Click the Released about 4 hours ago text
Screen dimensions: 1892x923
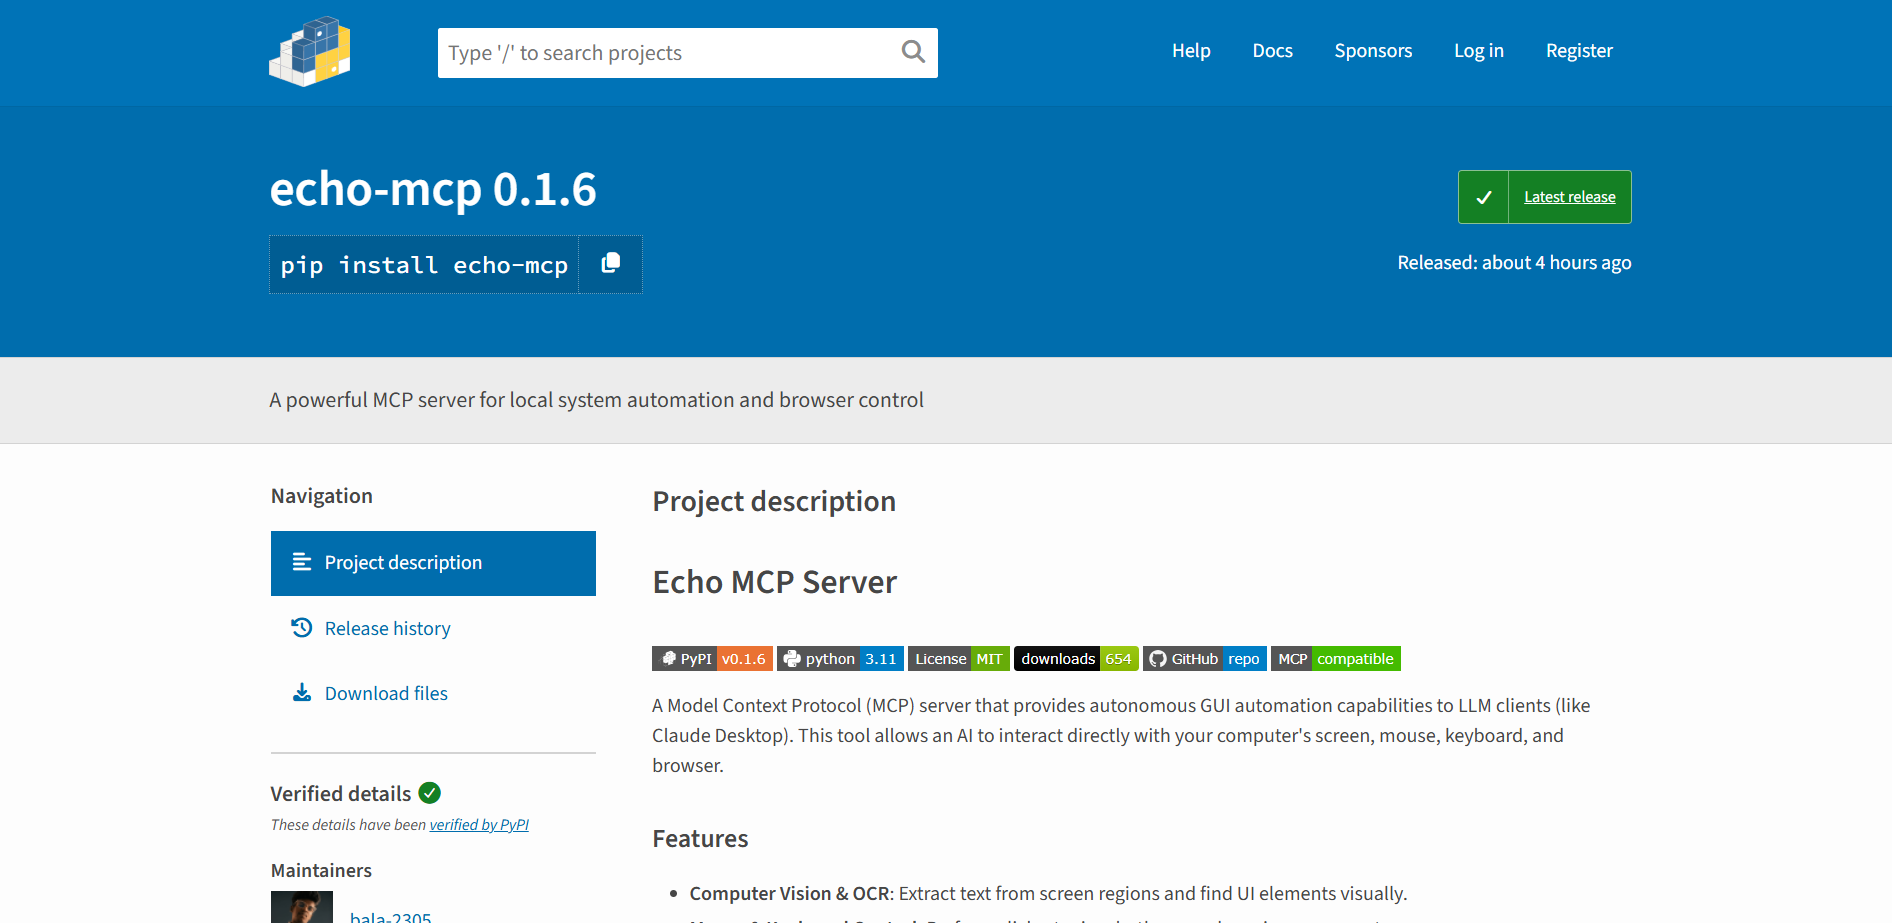pos(1514,263)
